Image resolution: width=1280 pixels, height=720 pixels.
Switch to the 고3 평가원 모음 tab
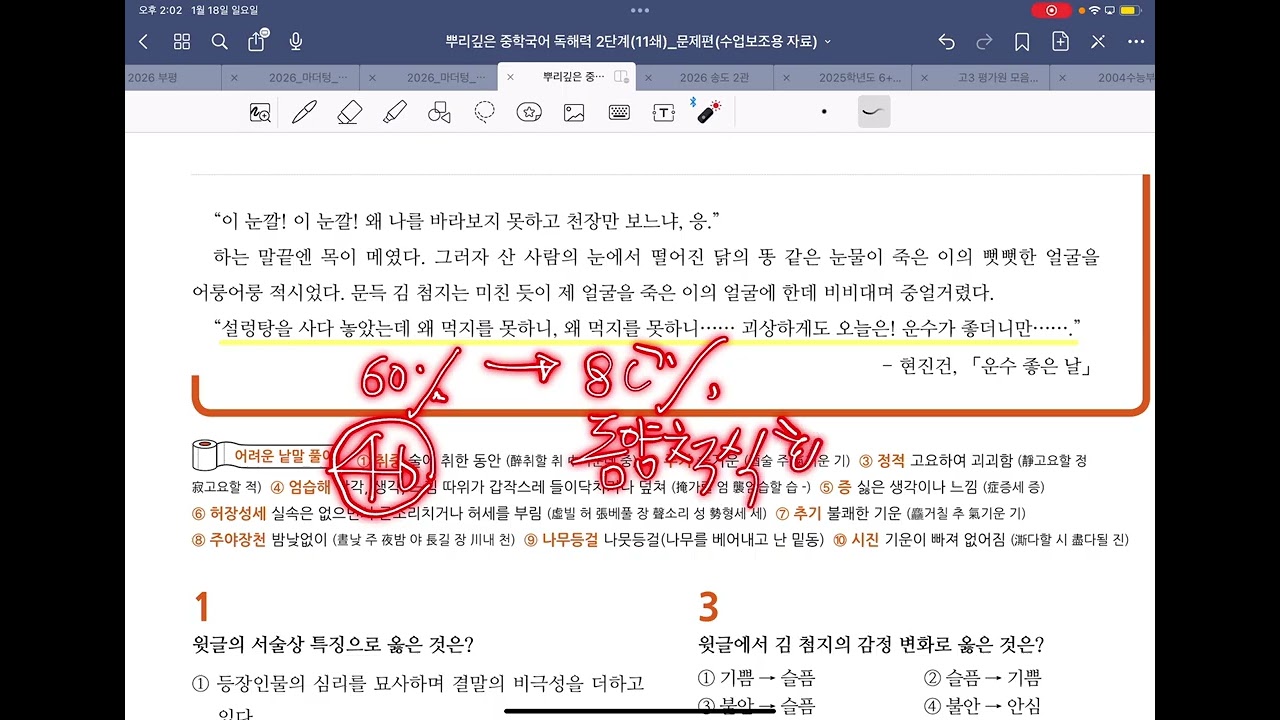(998, 77)
